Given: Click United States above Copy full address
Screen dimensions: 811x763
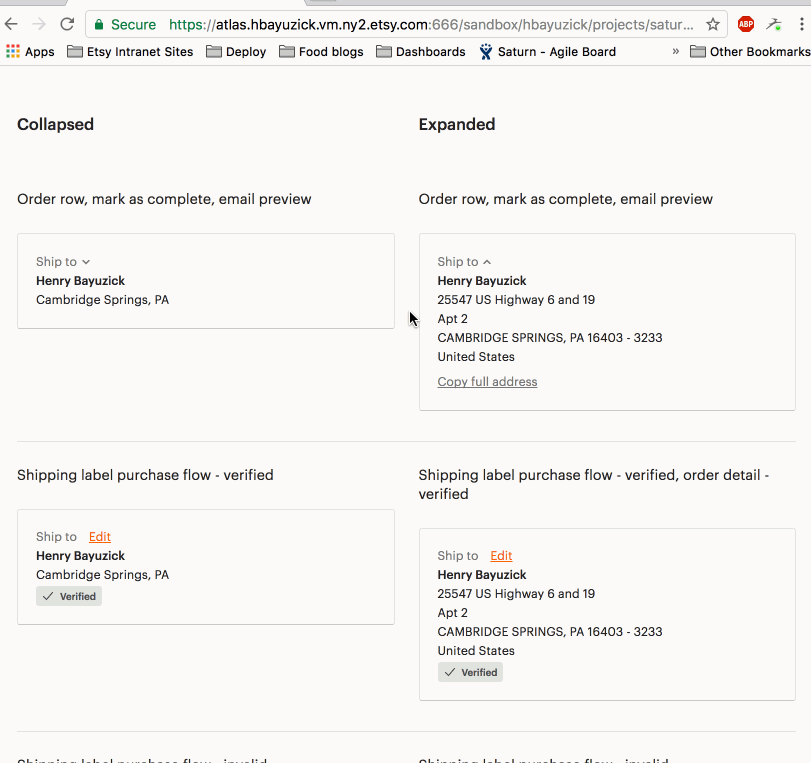Looking at the screenshot, I should pyautogui.click(x=476, y=357).
